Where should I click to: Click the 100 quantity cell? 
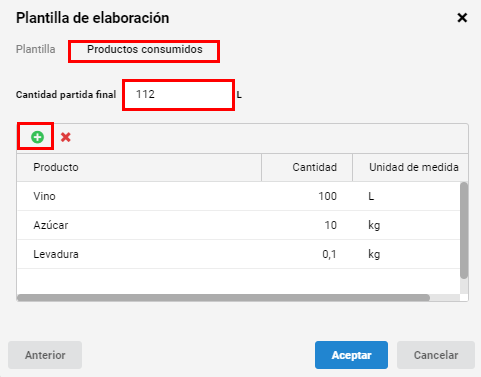(x=307, y=196)
